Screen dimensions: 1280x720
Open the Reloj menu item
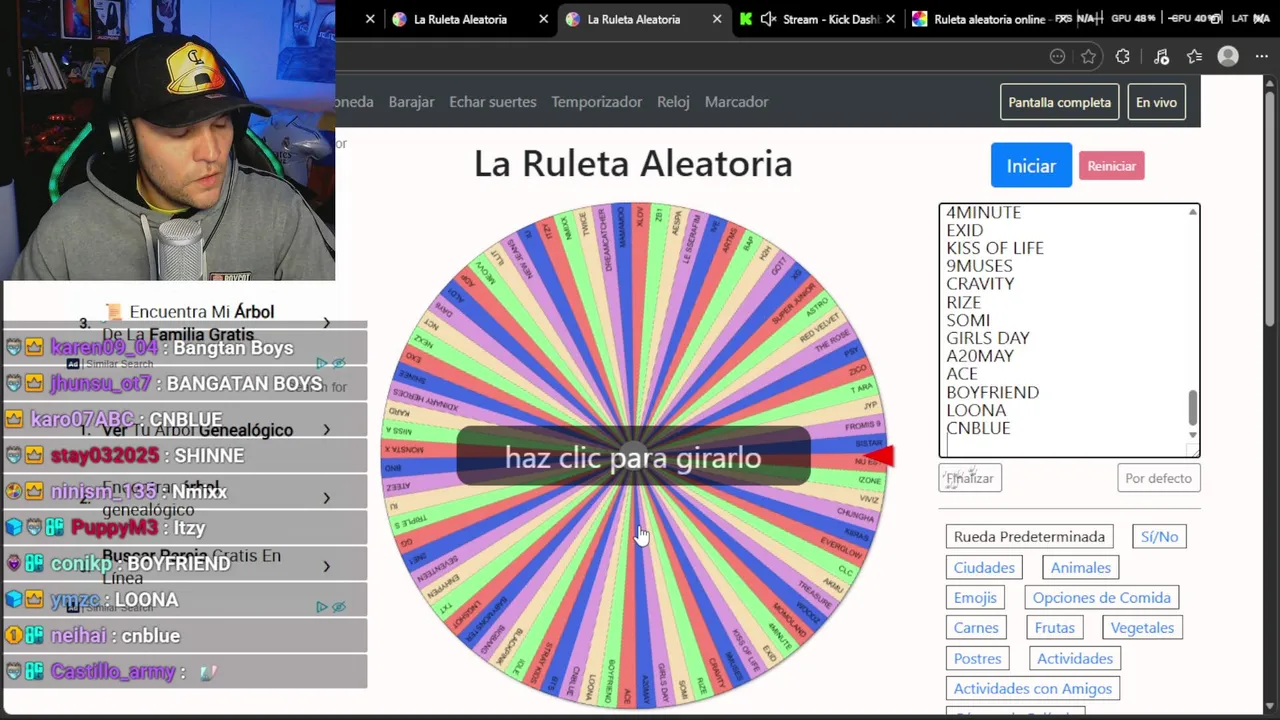(x=673, y=102)
